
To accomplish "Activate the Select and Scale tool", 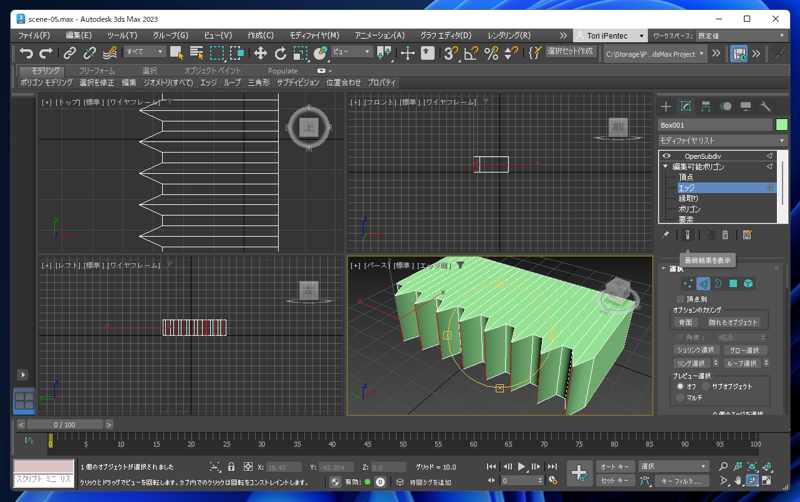I will (301, 53).
